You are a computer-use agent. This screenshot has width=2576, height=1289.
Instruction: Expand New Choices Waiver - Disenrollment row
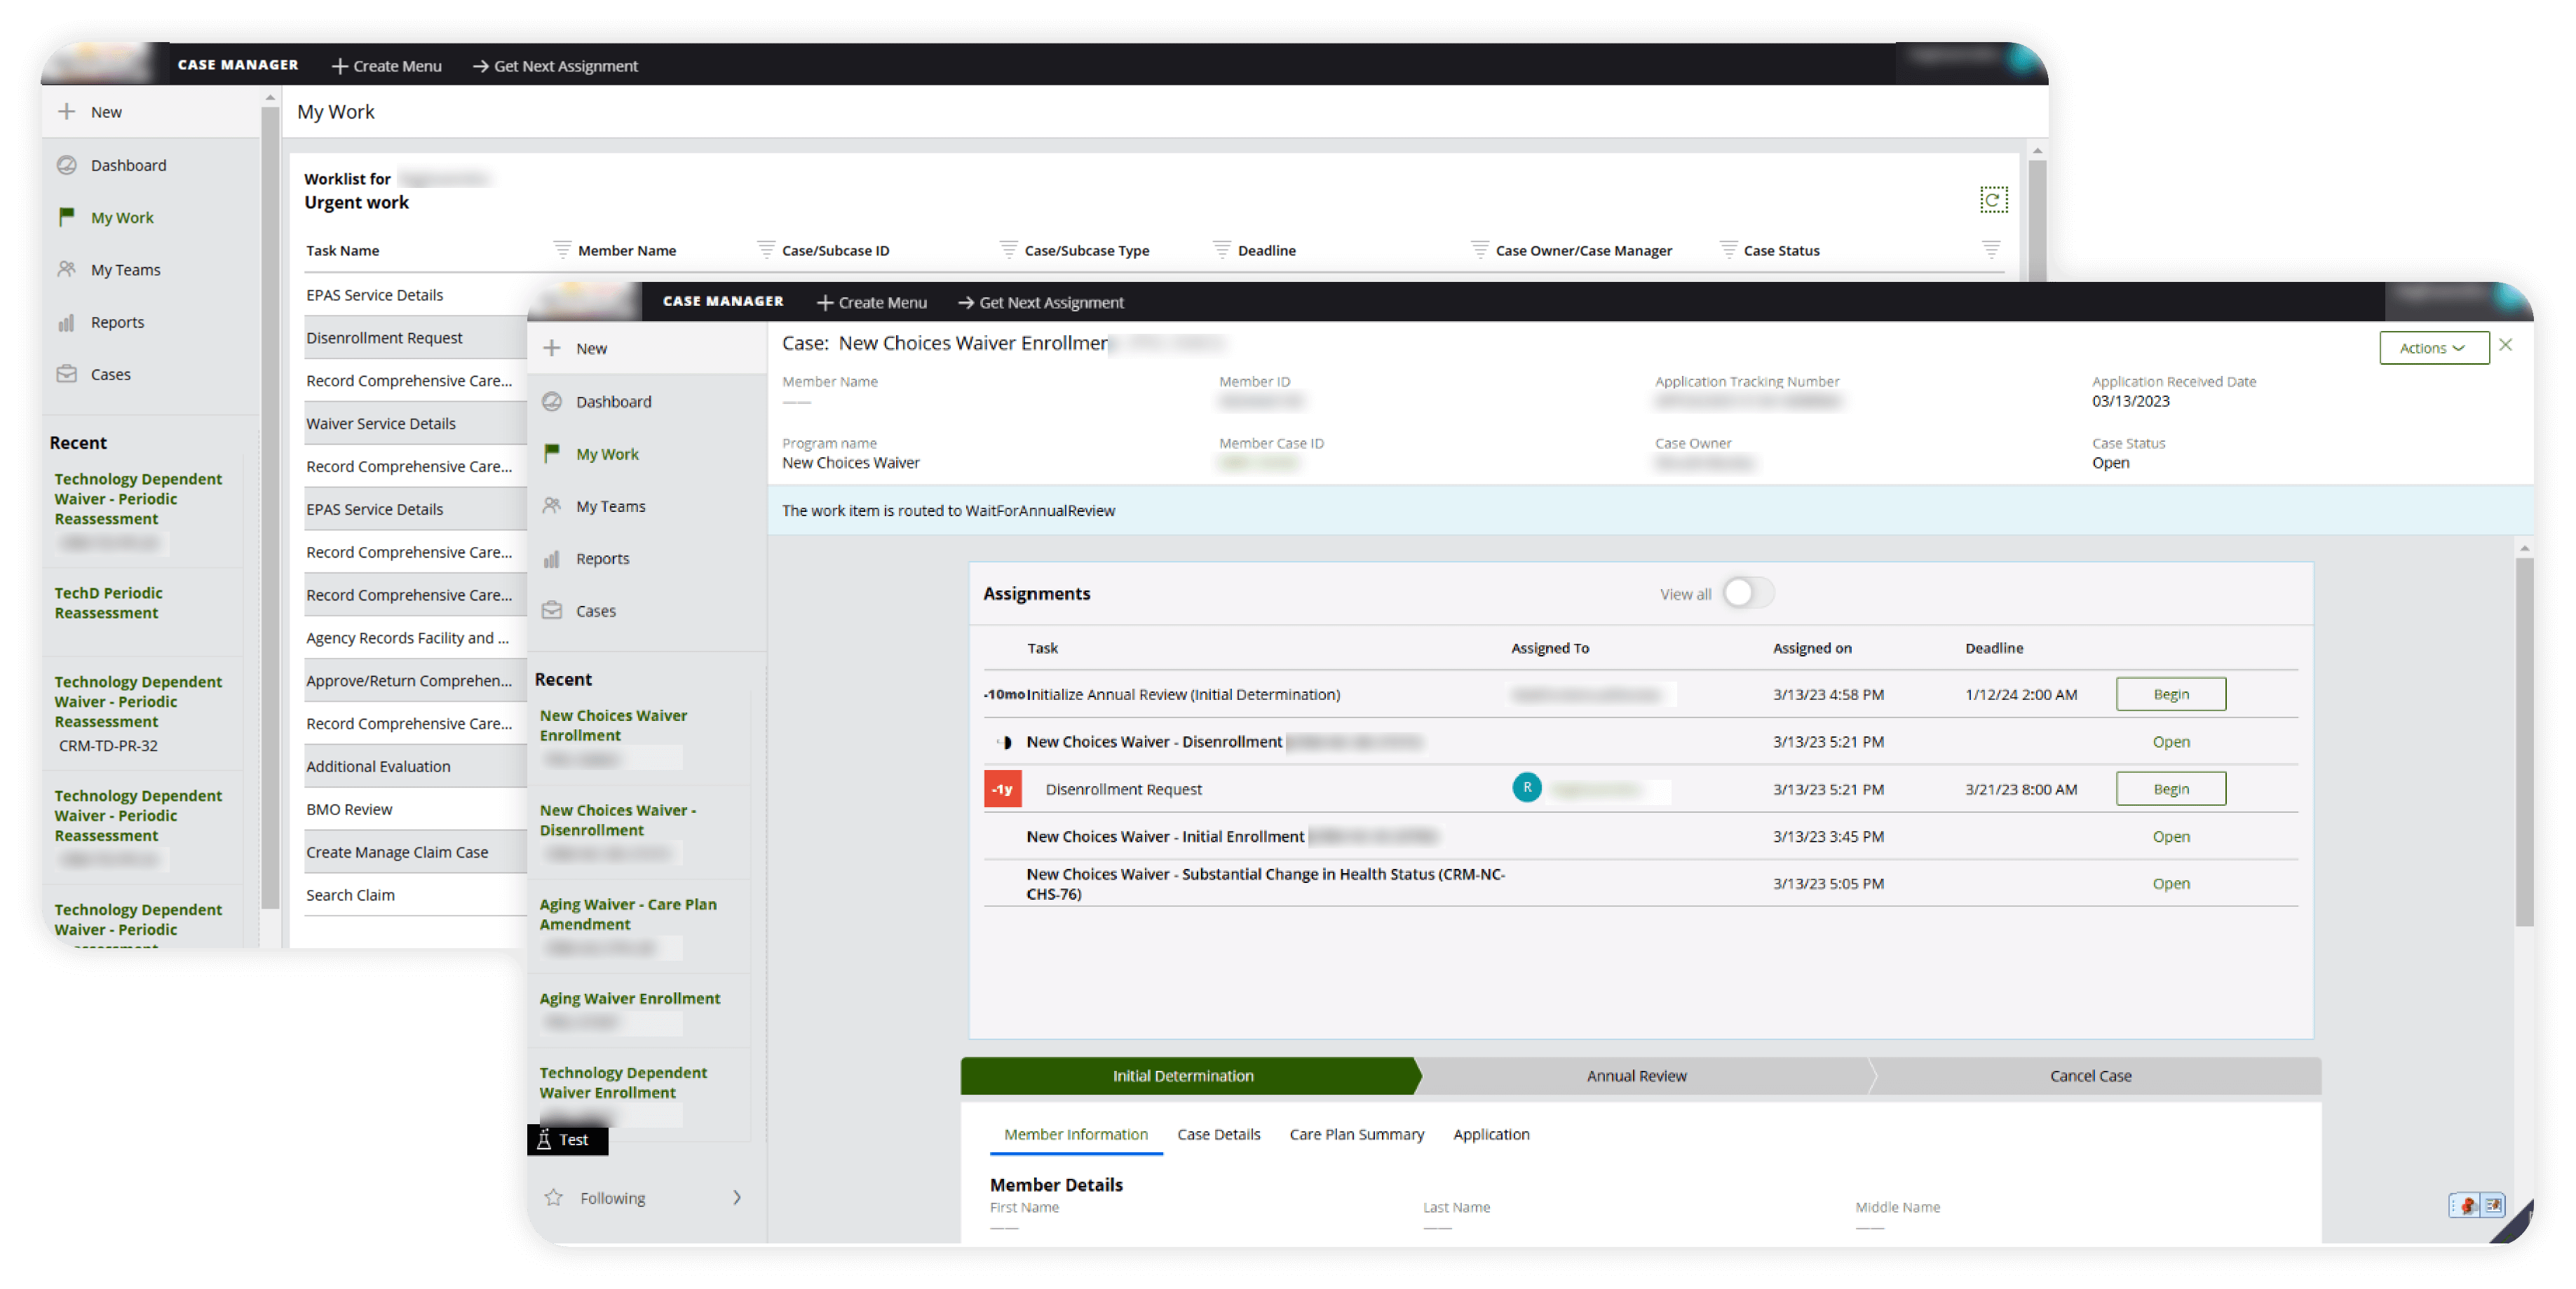(x=1006, y=742)
